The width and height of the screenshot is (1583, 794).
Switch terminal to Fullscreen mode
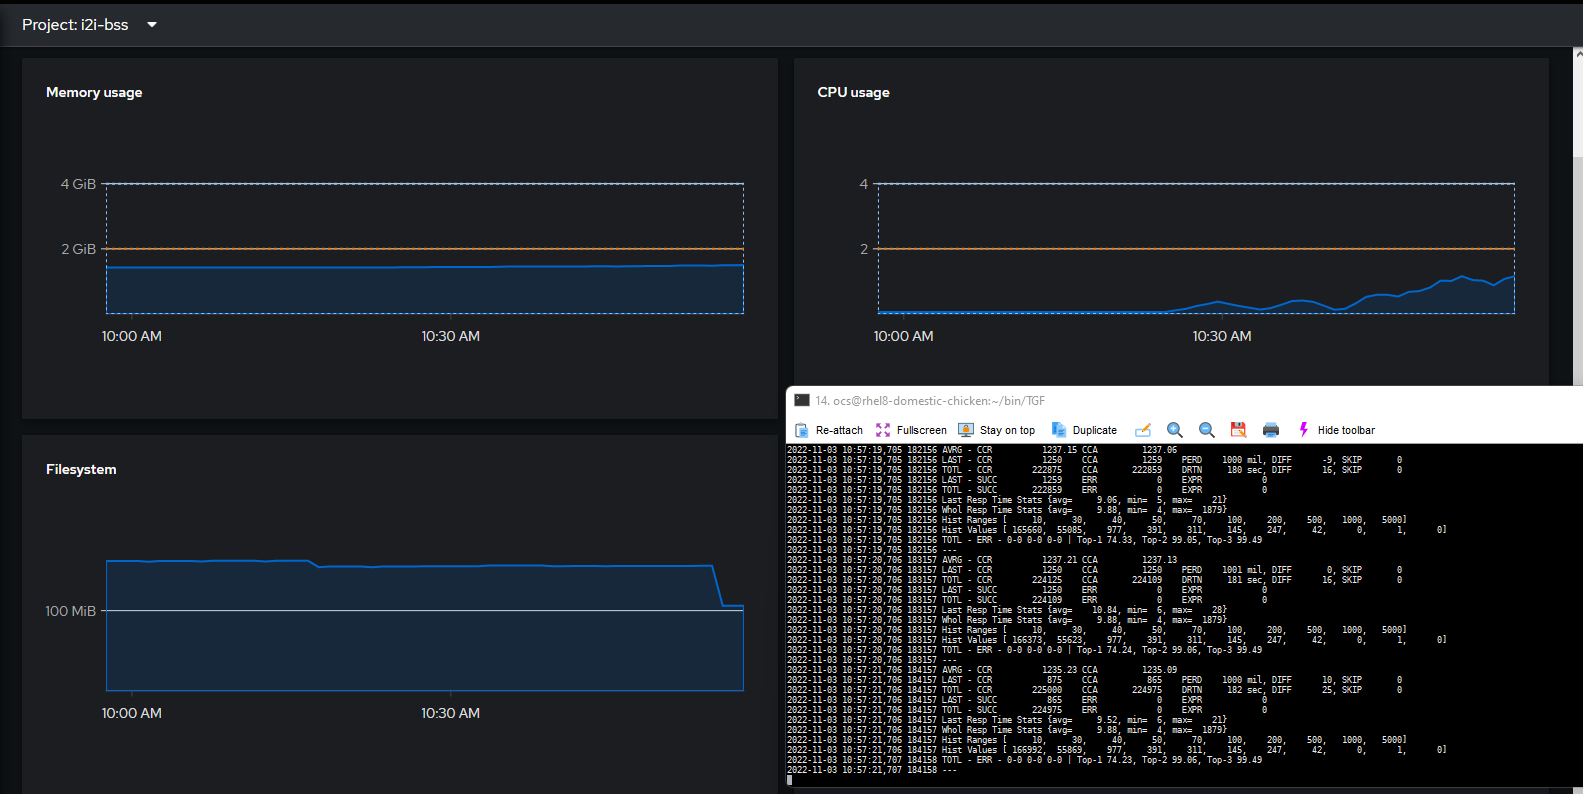(911, 430)
